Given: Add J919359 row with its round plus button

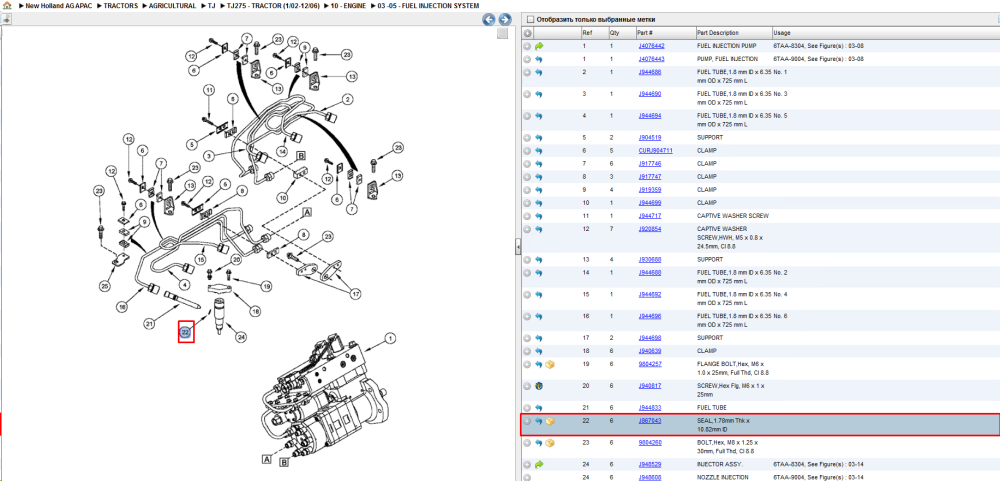Looking at the screenshot, I should click(x=527, y=190).
